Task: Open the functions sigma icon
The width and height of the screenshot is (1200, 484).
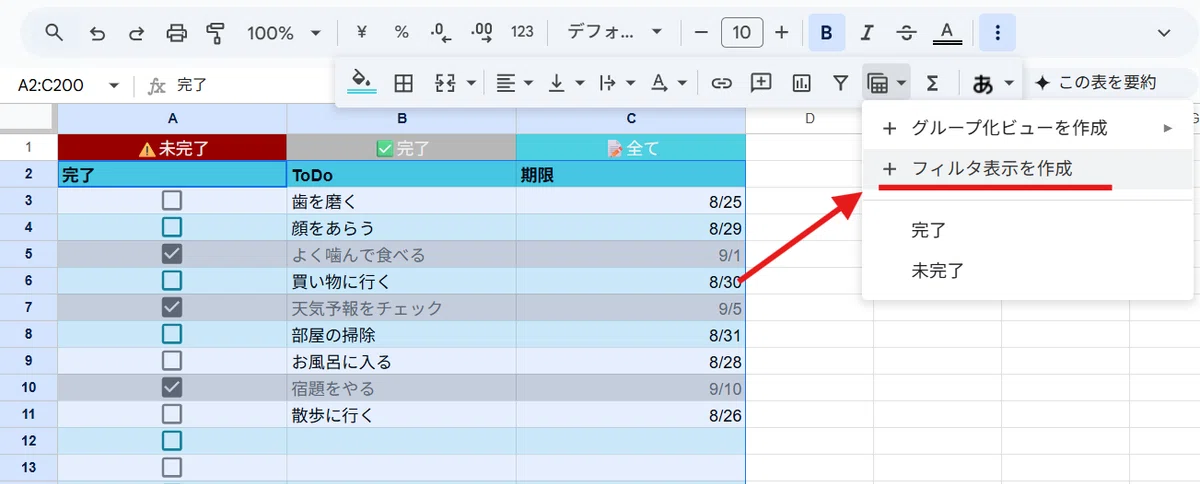Action: coord(931,83)
